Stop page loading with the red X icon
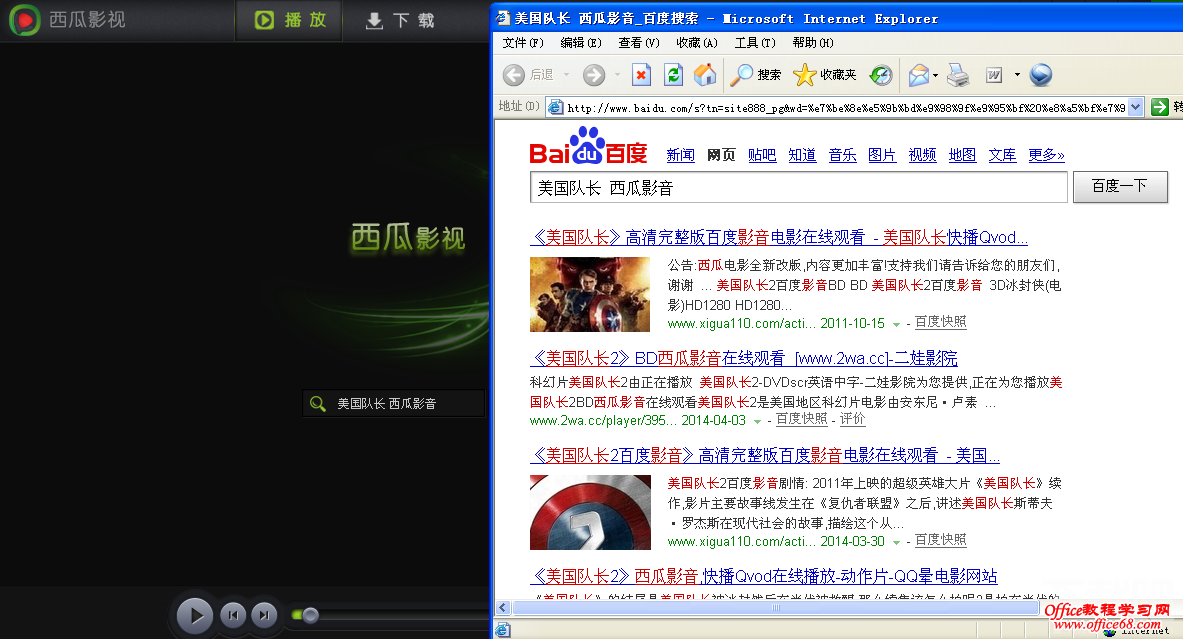The width and height of the screenshot is (1183, 639). pos(641,75)
